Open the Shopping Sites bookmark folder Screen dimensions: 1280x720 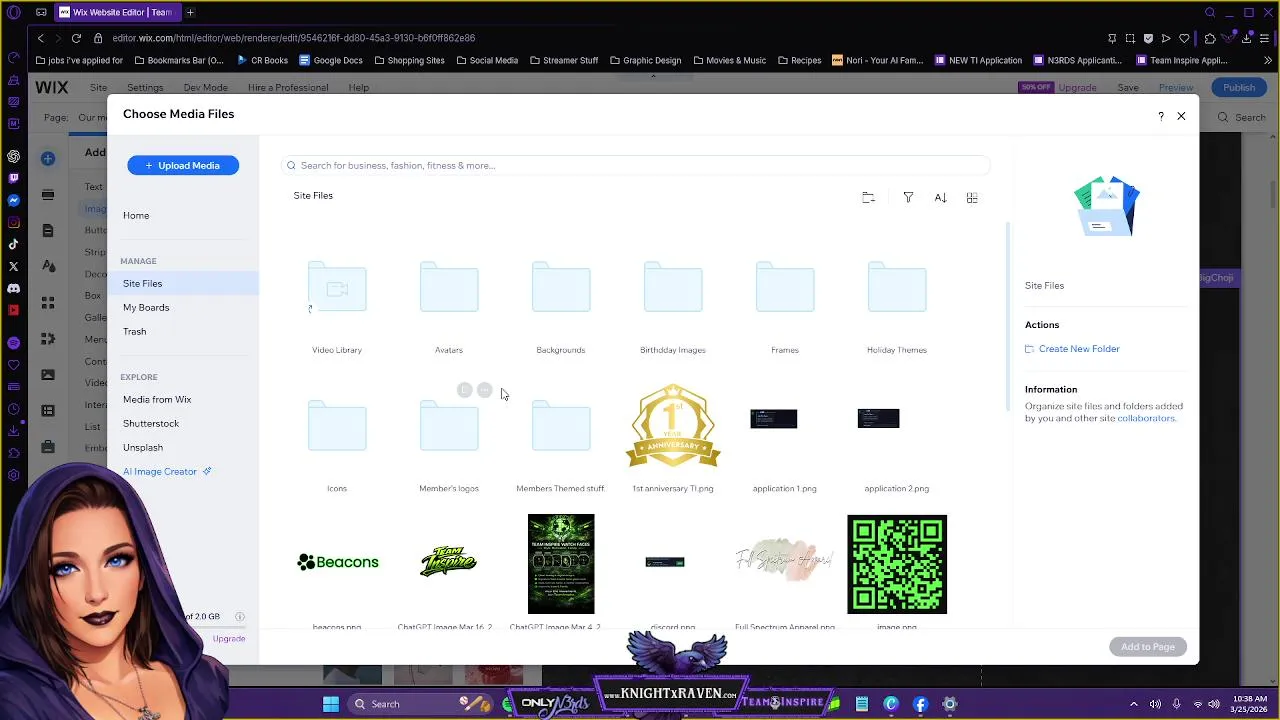pos(409,60)
